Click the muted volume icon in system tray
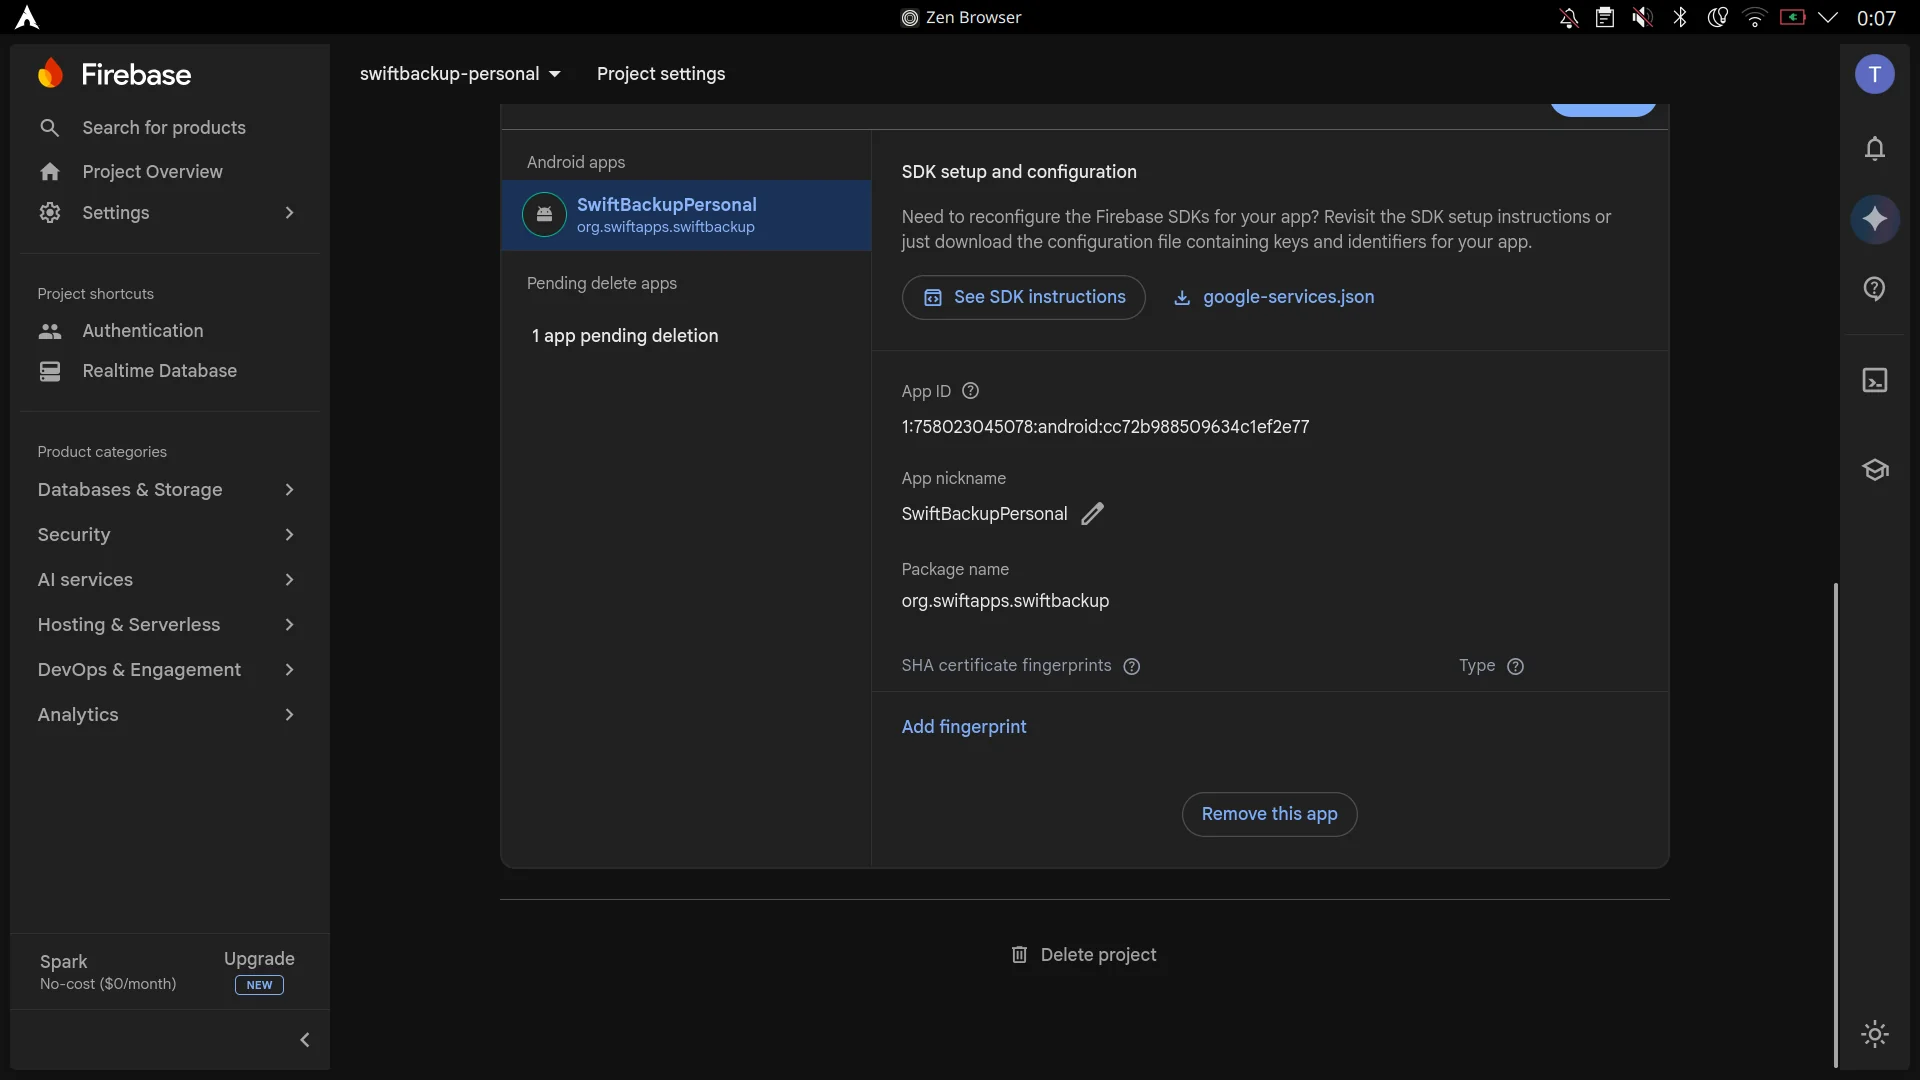Viewport: 1920px width, 1080px height. click(x=1642, y=18)
